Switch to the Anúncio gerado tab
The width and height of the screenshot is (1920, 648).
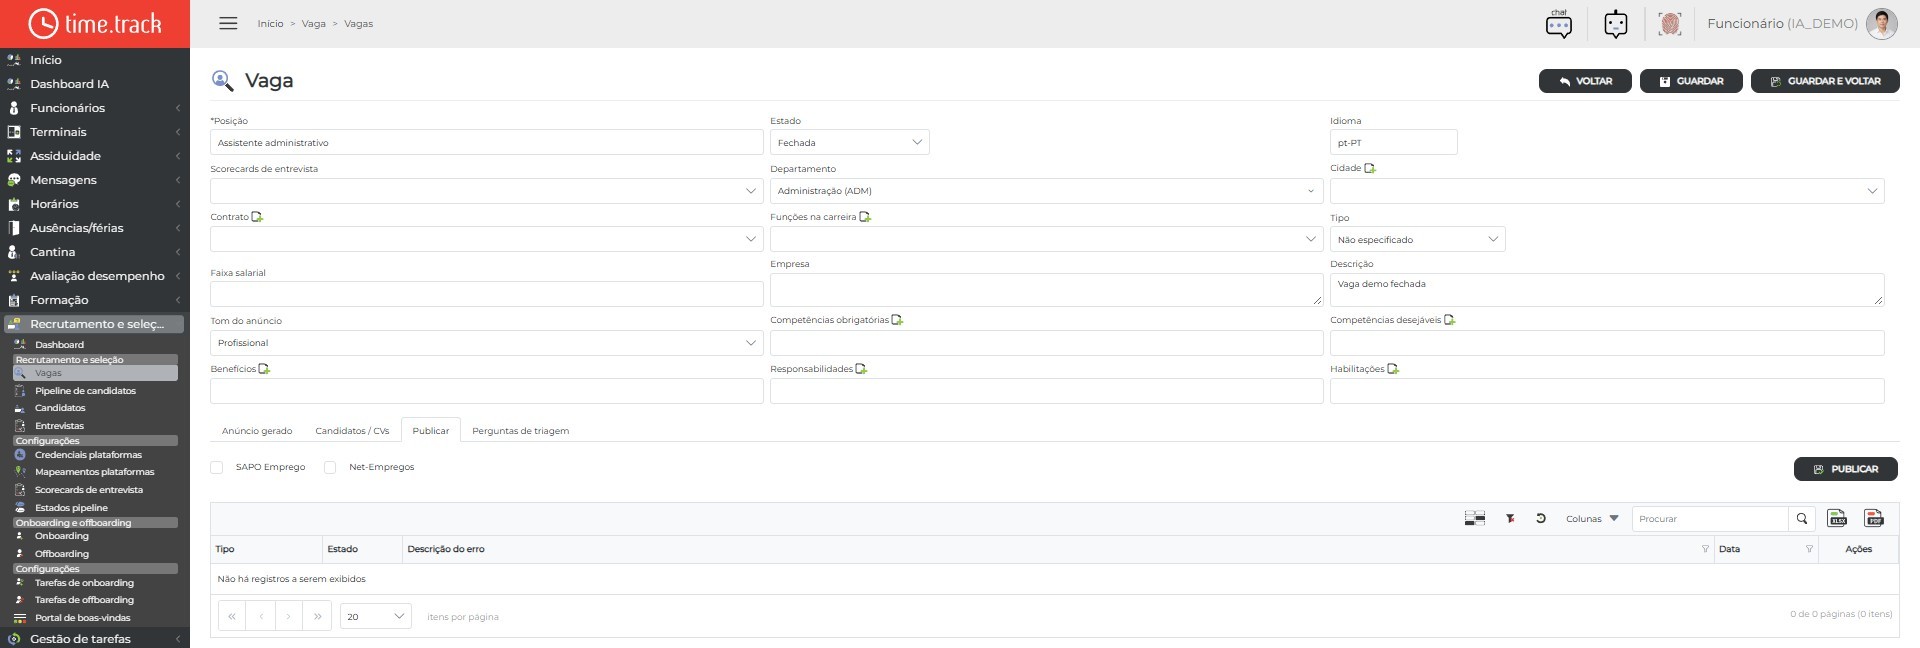pos(257,431)
